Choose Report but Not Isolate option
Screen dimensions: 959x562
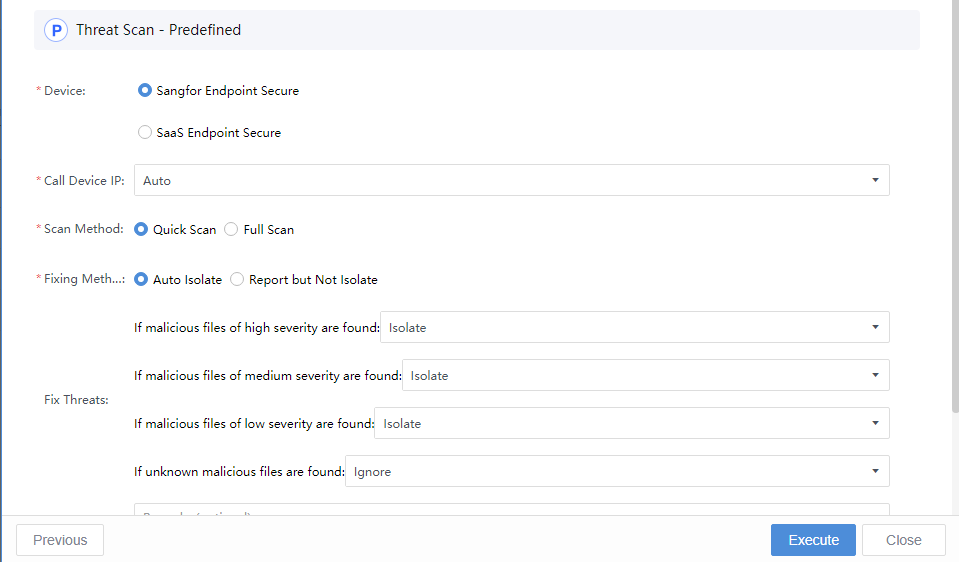(237, 279)
